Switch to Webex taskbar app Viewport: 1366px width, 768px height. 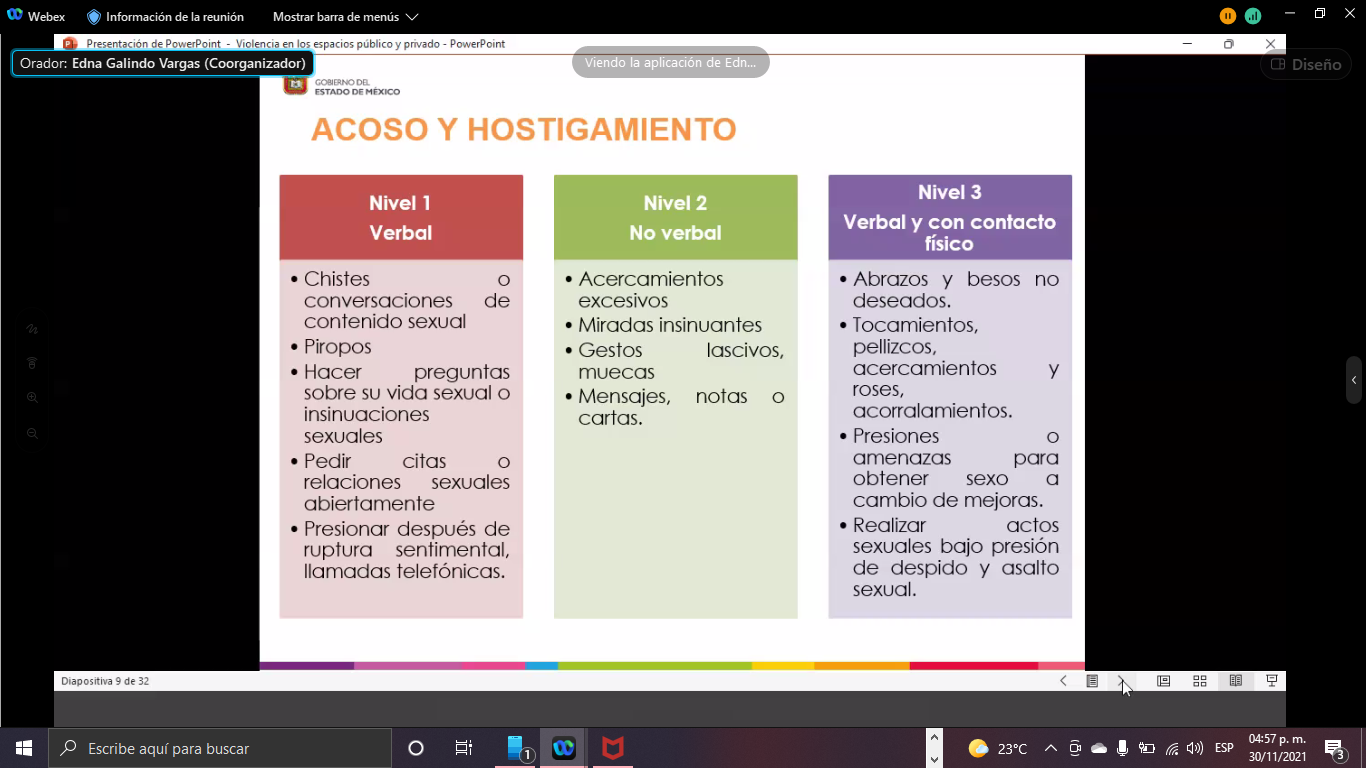(564, 748)
